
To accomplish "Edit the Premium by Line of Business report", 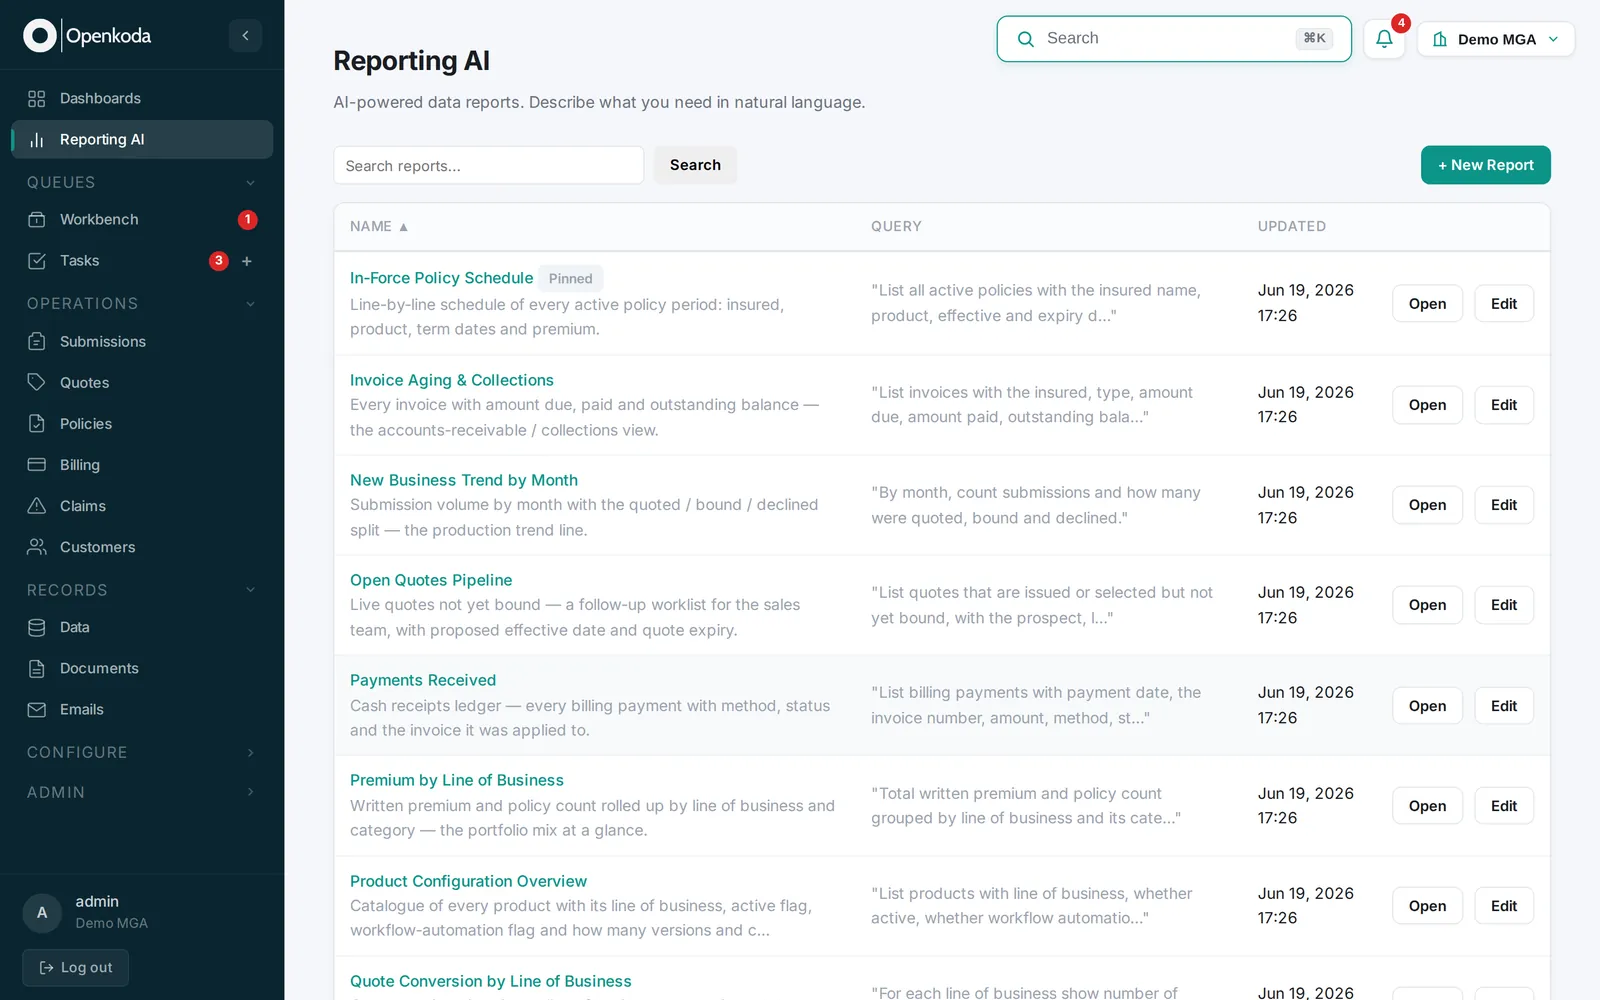I will point(1503,806).
